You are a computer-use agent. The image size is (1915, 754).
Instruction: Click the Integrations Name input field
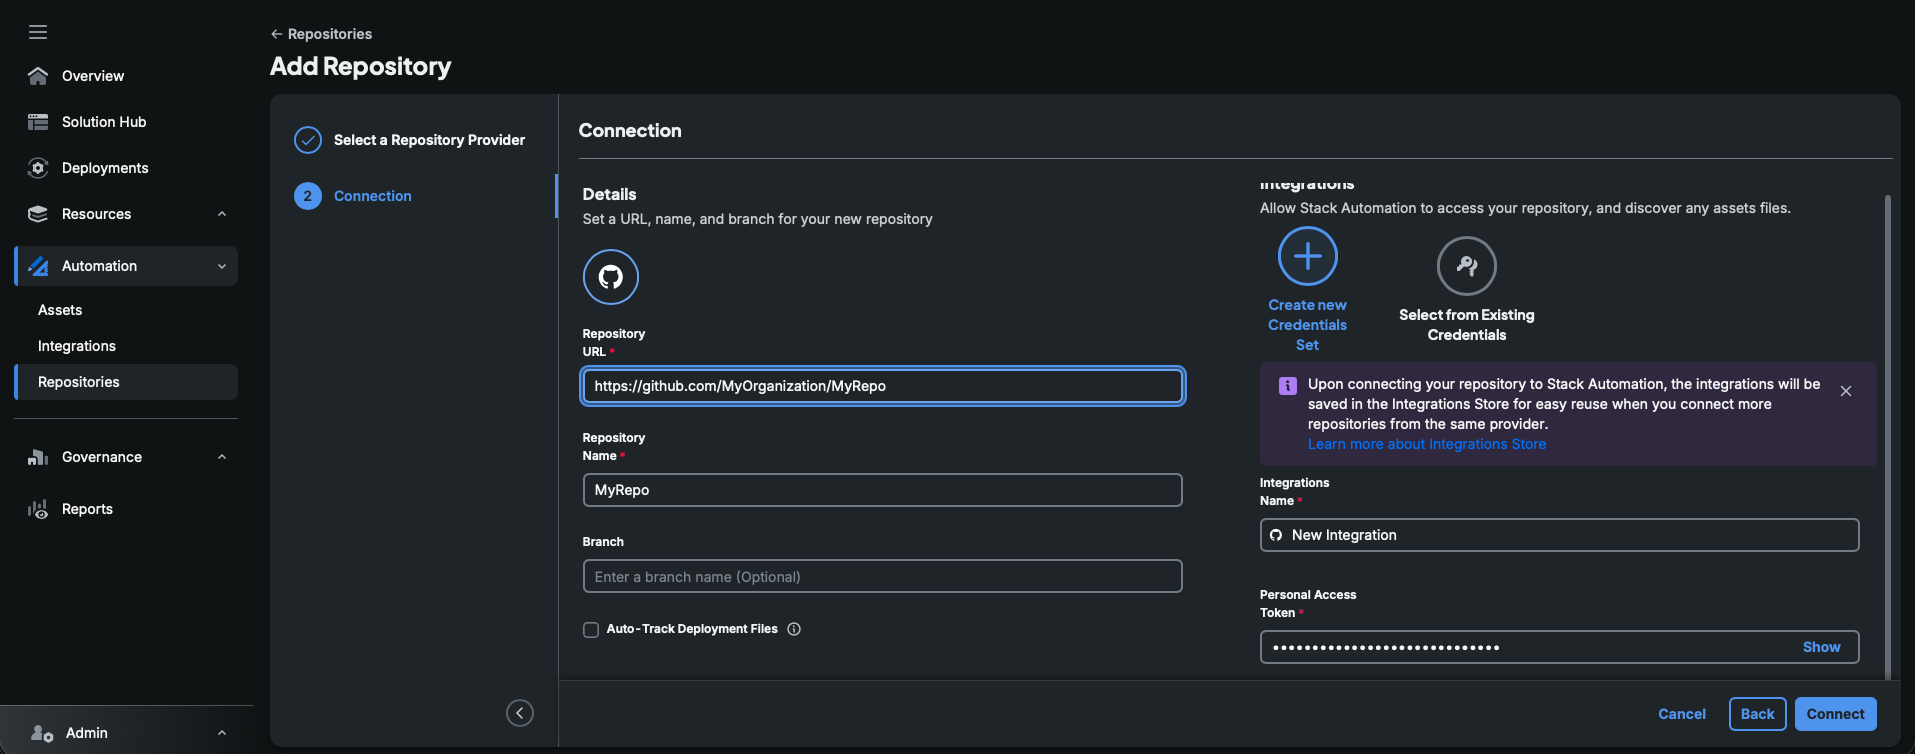click(1559, 535)
